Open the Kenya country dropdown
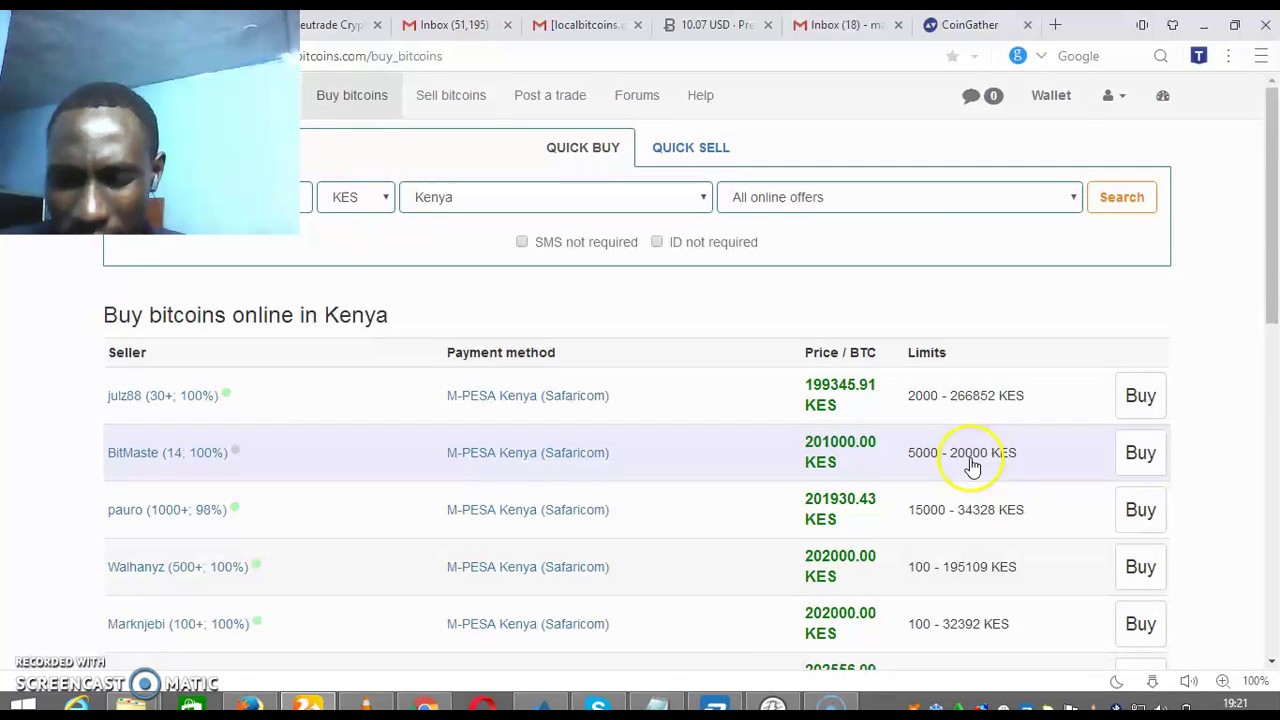1280x720 pixels. point(555,197)
